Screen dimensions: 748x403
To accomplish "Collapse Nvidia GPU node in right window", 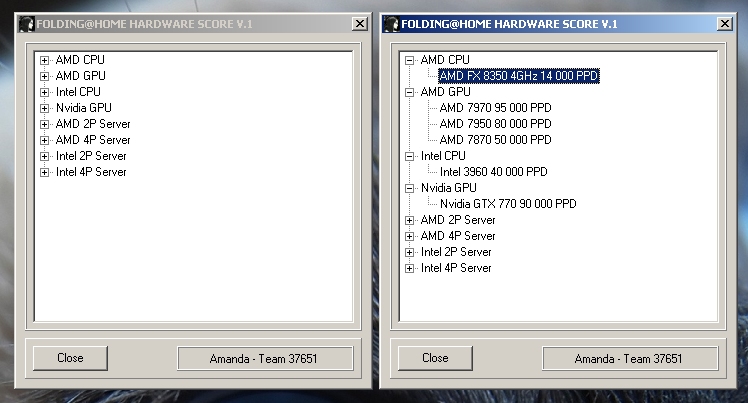I will [409, 188].
